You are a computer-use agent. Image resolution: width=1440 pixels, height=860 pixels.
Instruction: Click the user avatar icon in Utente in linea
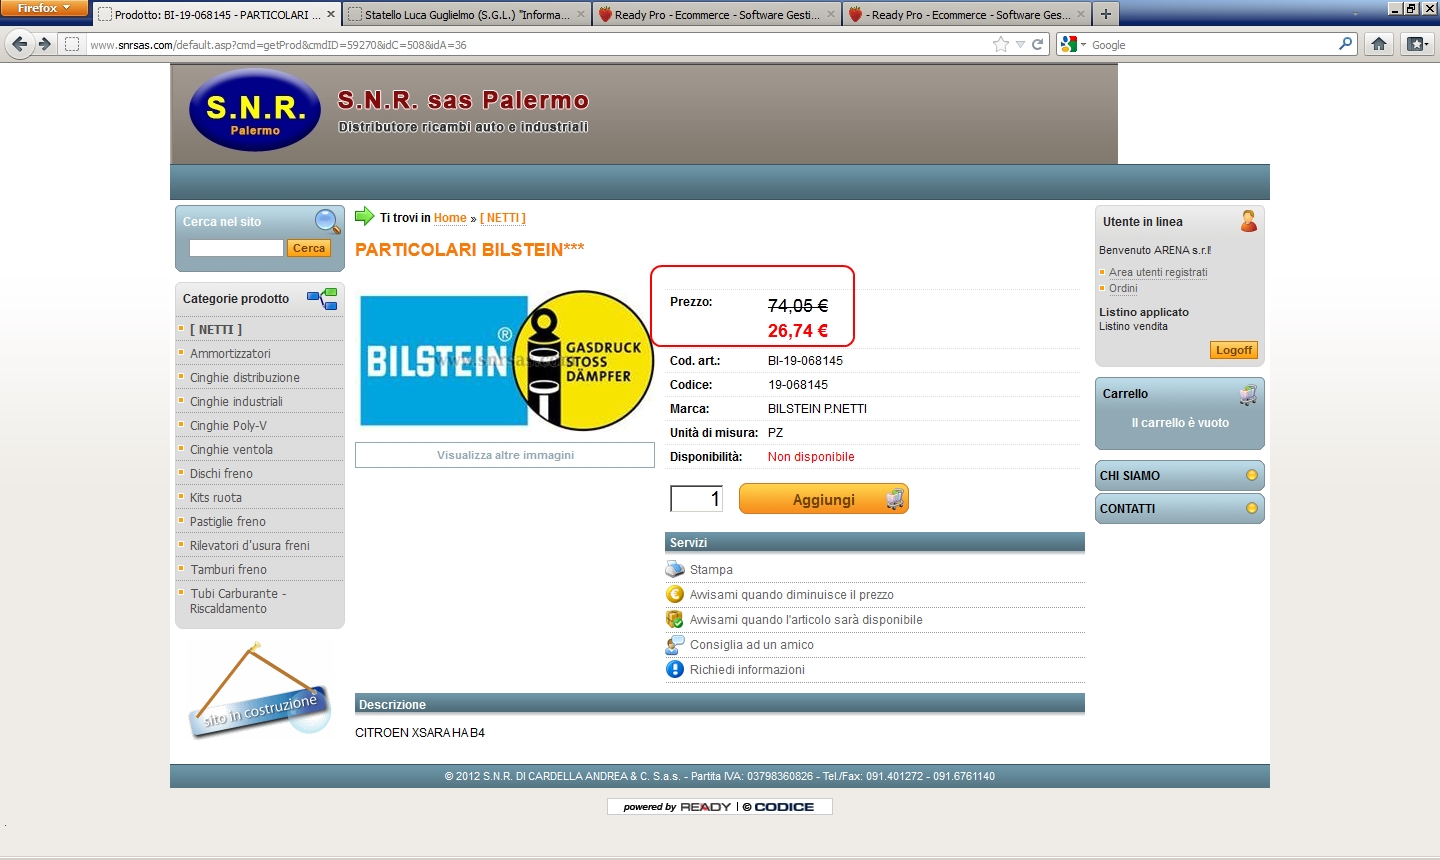pos(1248,221)
